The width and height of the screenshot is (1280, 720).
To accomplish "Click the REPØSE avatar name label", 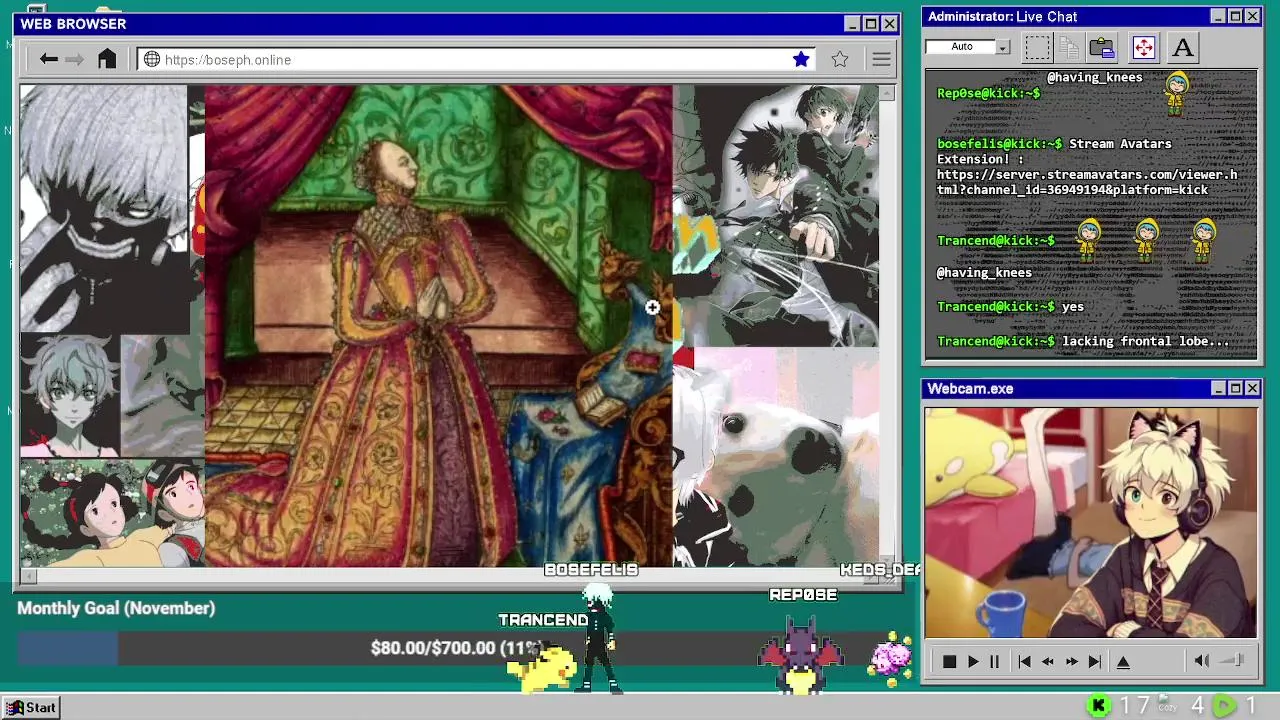I will (803, 594).
